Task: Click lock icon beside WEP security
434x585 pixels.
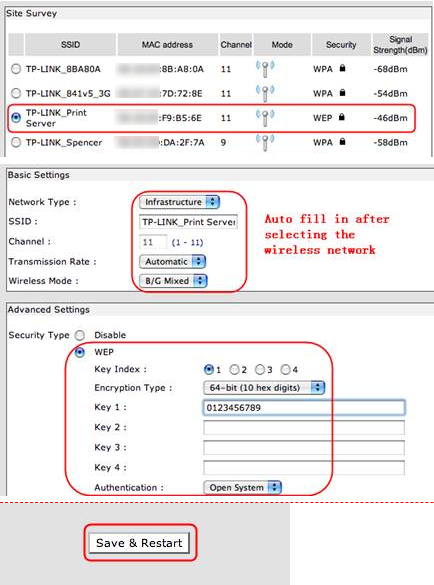Action: coord(341,117)
